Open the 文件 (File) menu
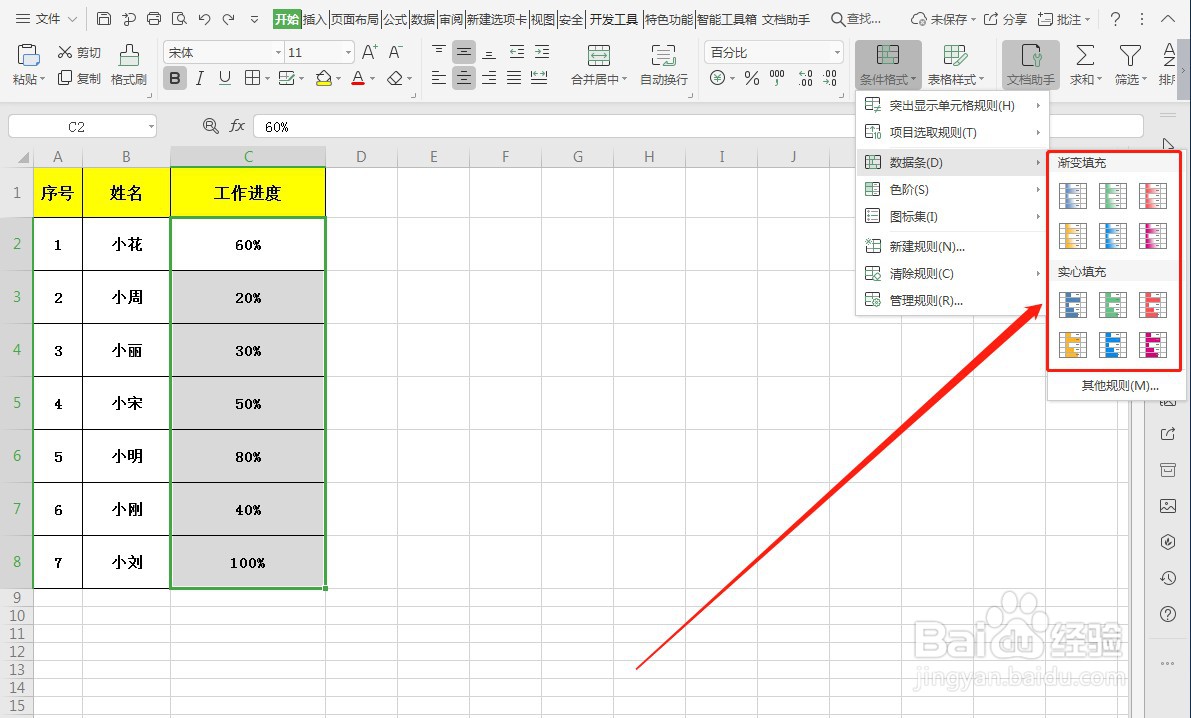Image resolution: width=1191 pixels, height=718 pixels. [x=46, y=19]
